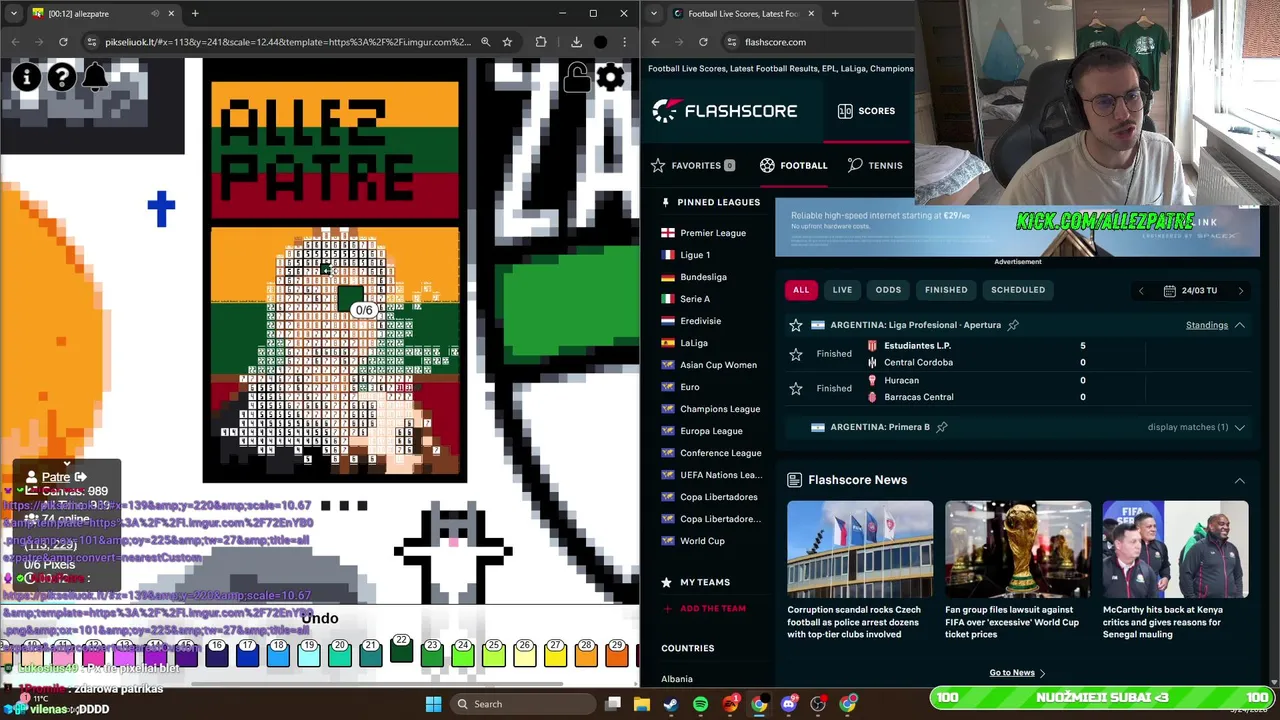Screen dimensions: 1280x720
Task: Reload the pikseliuok.lt page
Action: click(63, 42)
